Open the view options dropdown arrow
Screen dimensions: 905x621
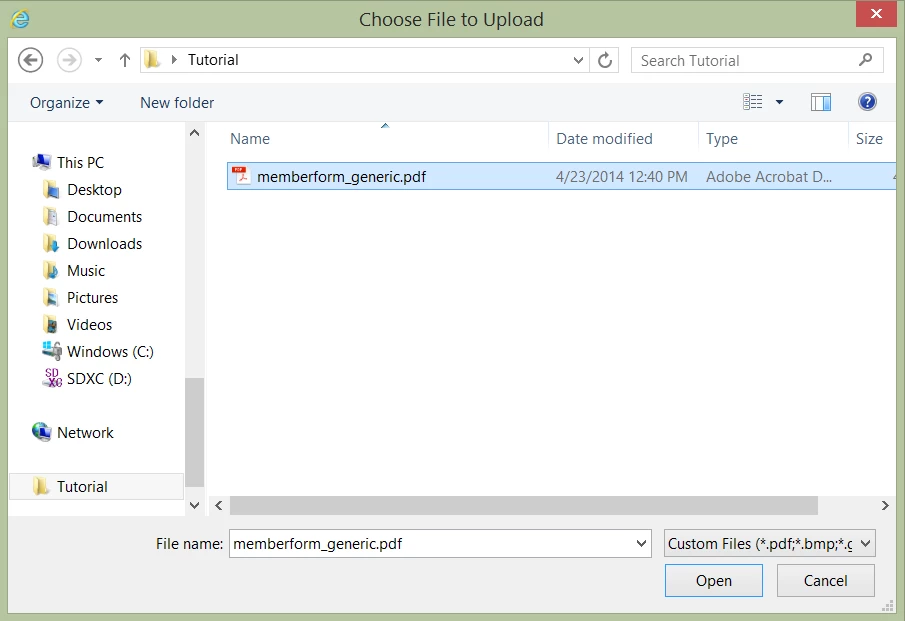click(x=779, y=102)
